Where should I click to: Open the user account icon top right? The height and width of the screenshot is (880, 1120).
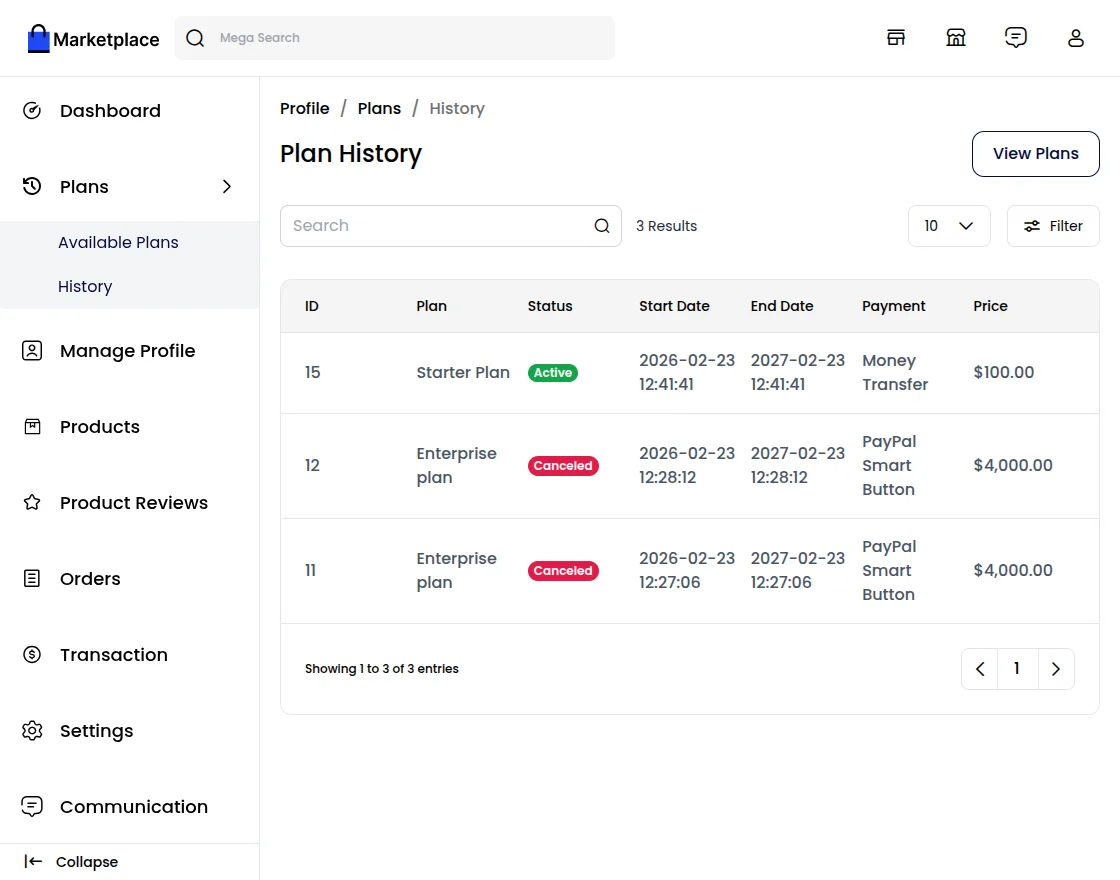tap(1076, 37)
